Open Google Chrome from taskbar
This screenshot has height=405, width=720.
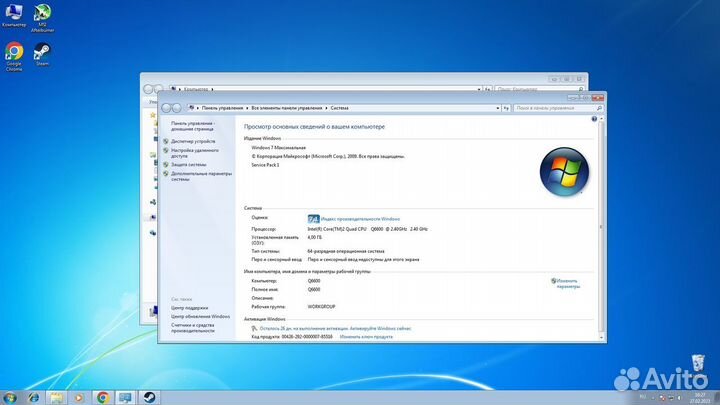102,398
